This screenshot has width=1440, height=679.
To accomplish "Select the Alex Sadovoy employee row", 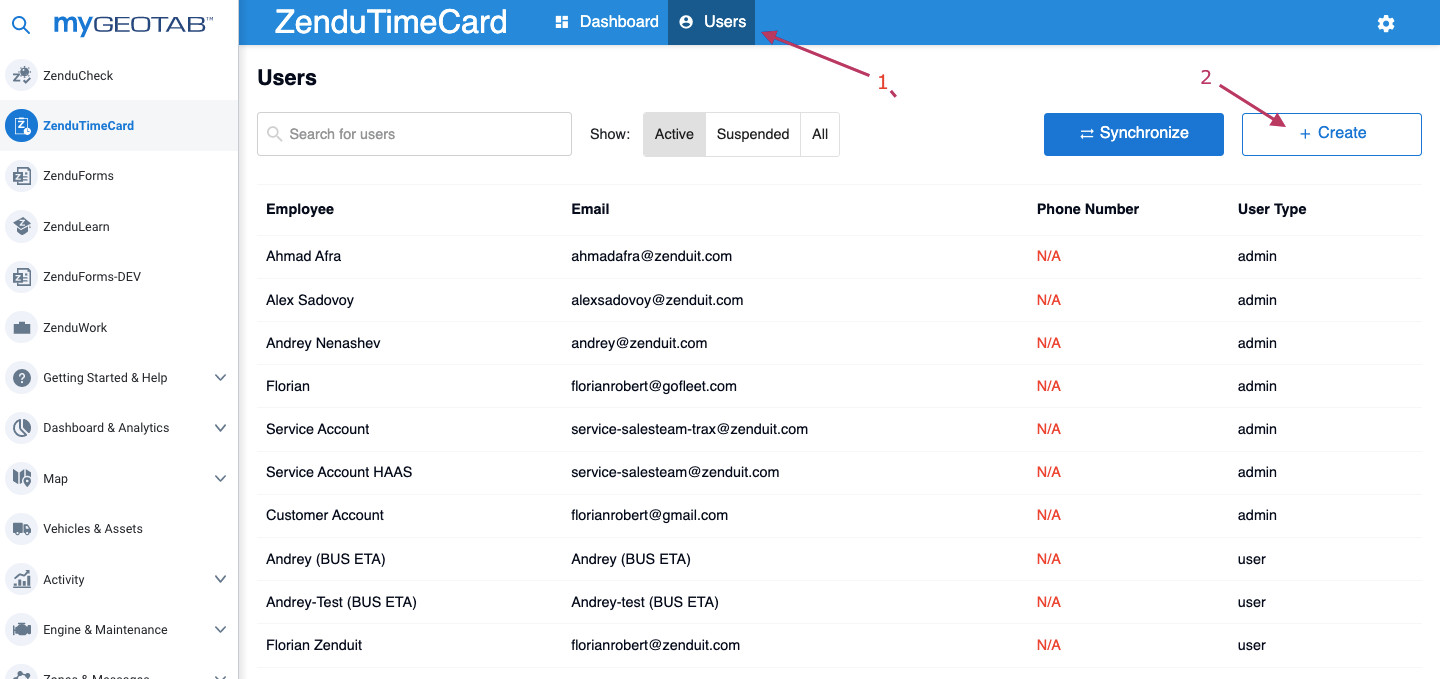I will point(839,300).
